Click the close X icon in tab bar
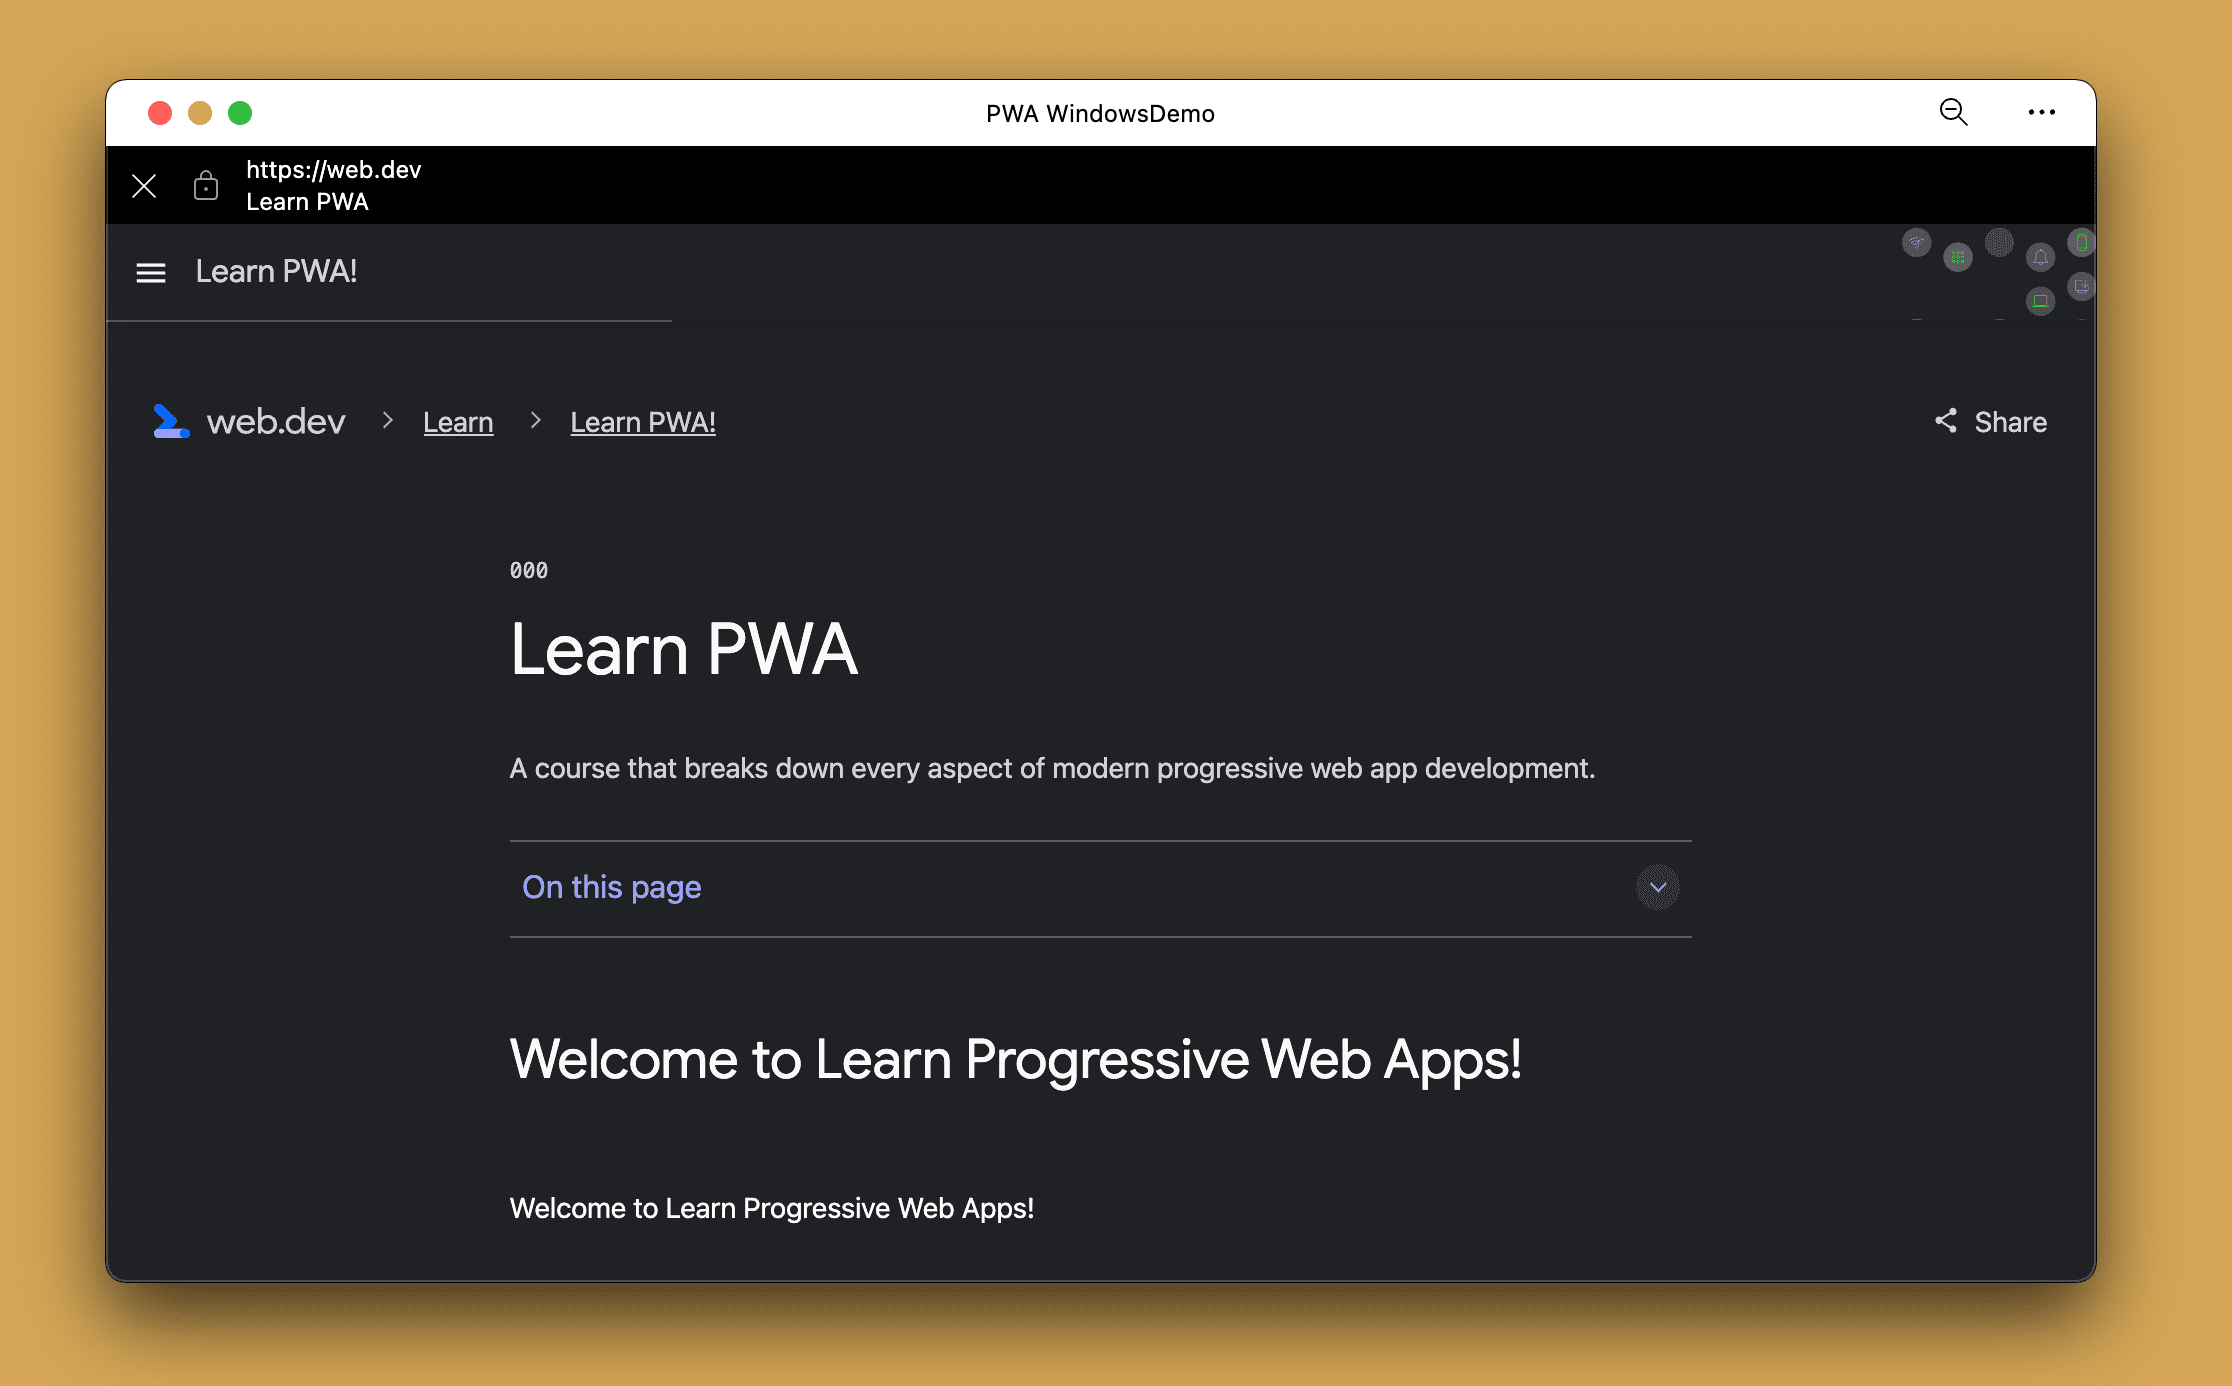2232x1386 pixels. (140, 185)
